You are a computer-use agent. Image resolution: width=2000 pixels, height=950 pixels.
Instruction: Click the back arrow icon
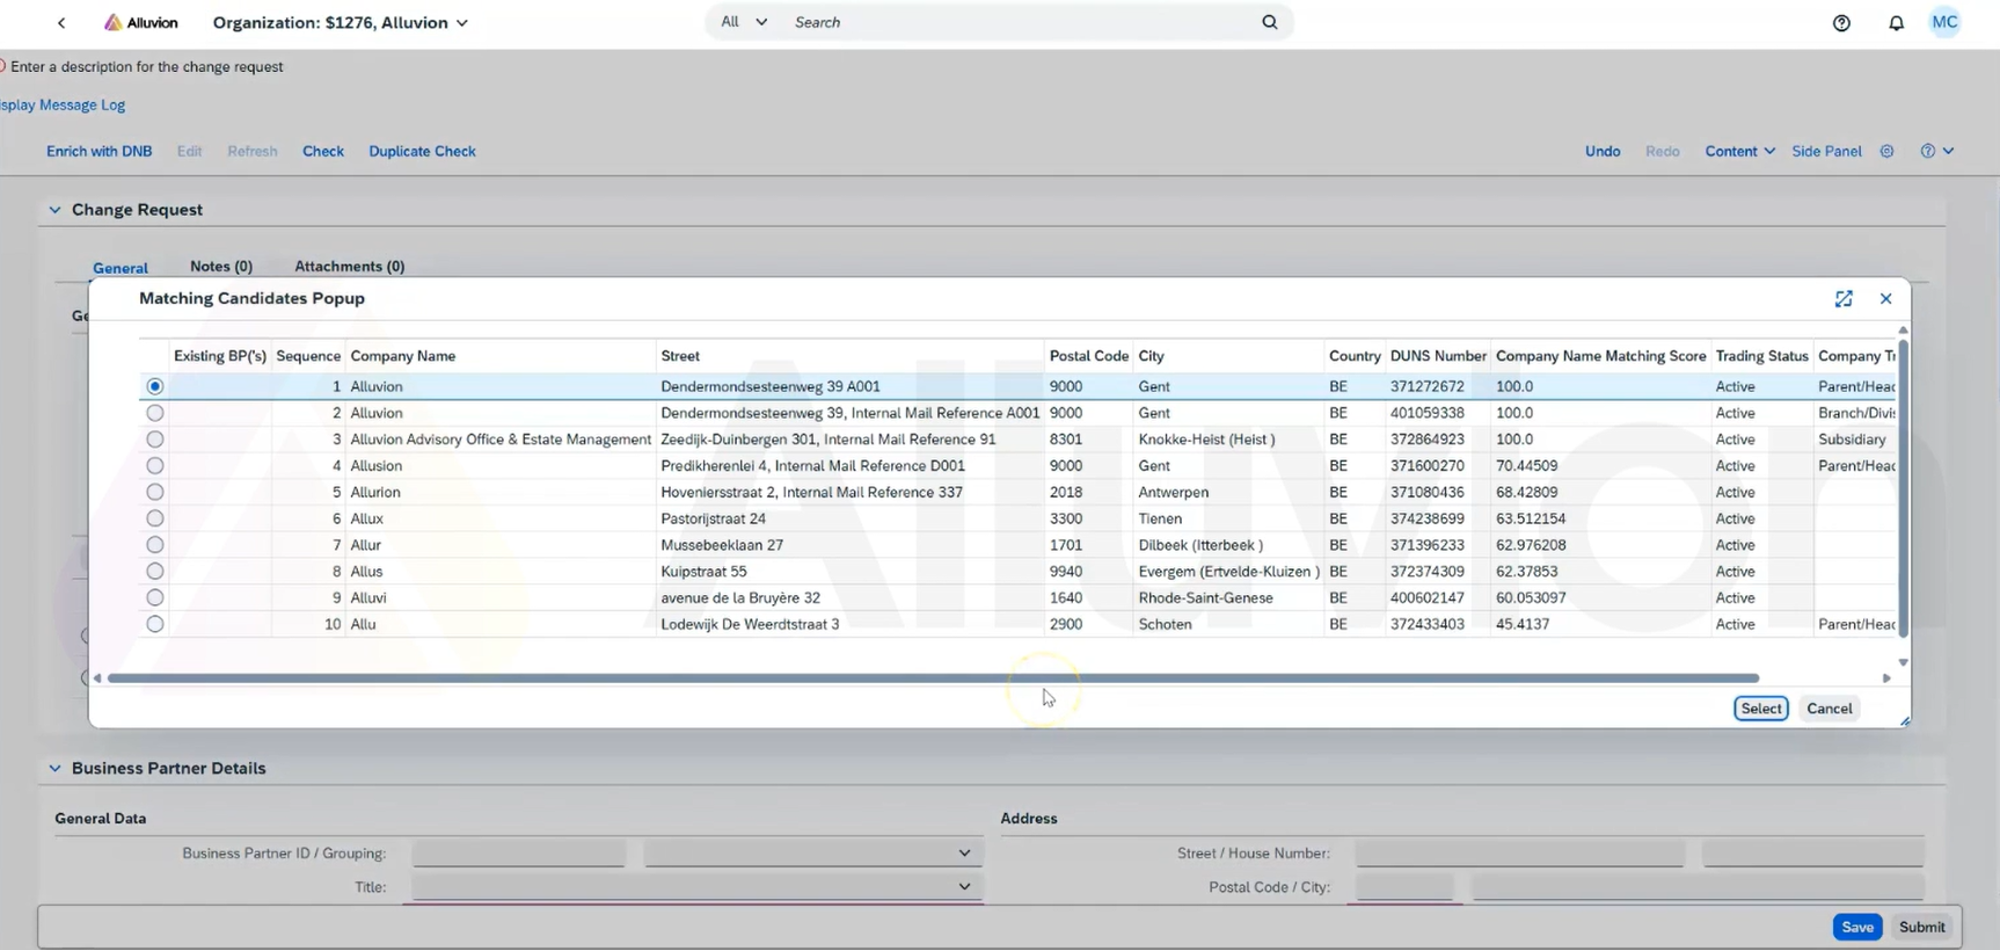click(x=61, y=23)
